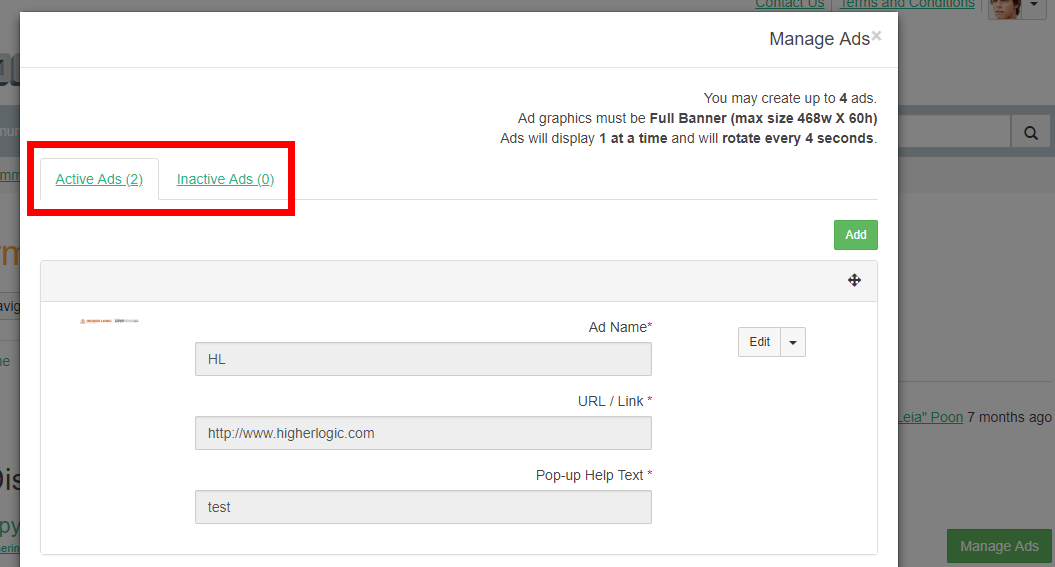Click the URL / Link input field
1055x567 pixels.
click(423, 433)
